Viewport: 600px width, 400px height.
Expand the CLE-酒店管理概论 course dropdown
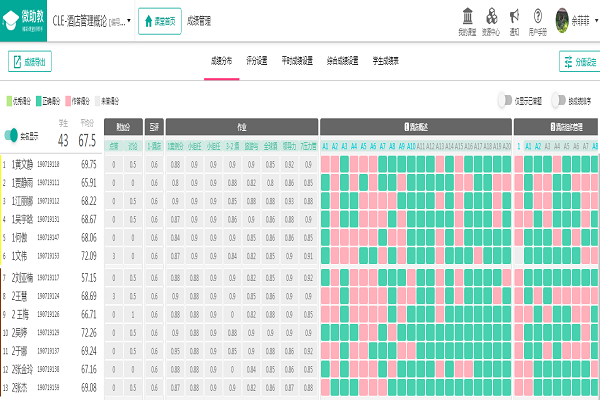point(129,19)
